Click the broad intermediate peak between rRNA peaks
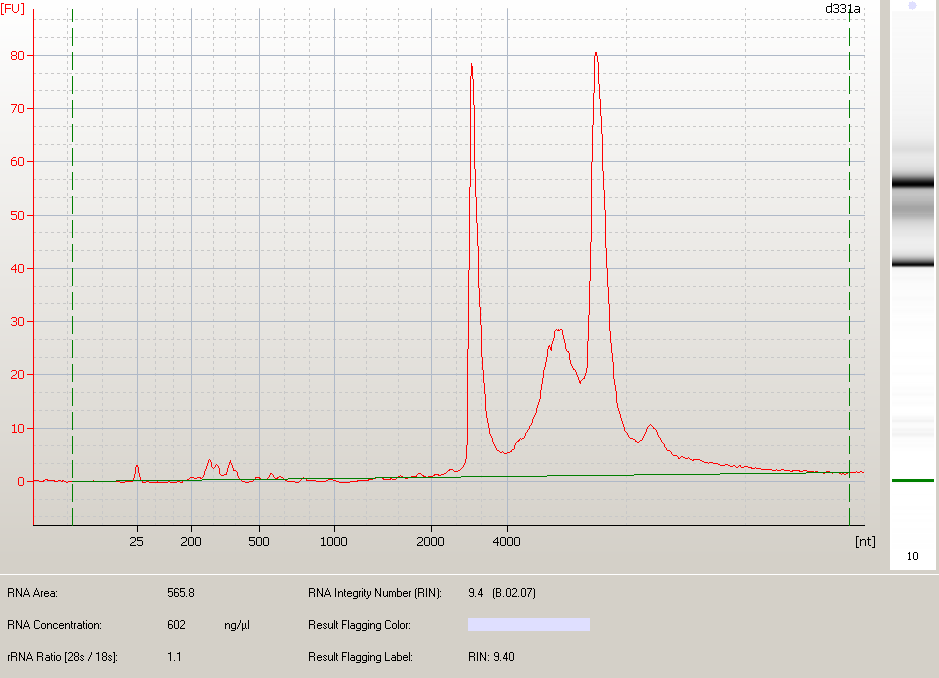The width and height of the screenshot is (939, 678). [558, 330]
